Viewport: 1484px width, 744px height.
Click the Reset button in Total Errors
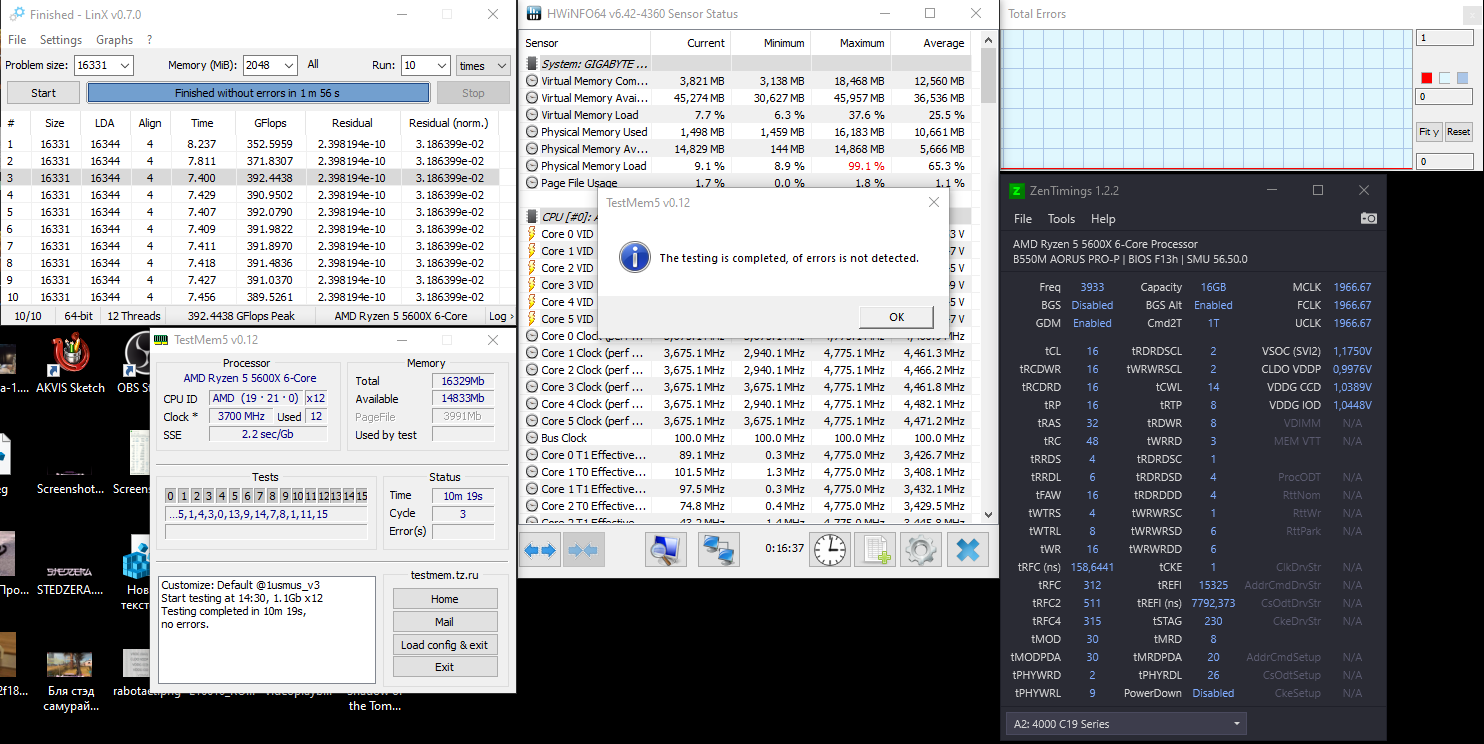coord(1458,132)
